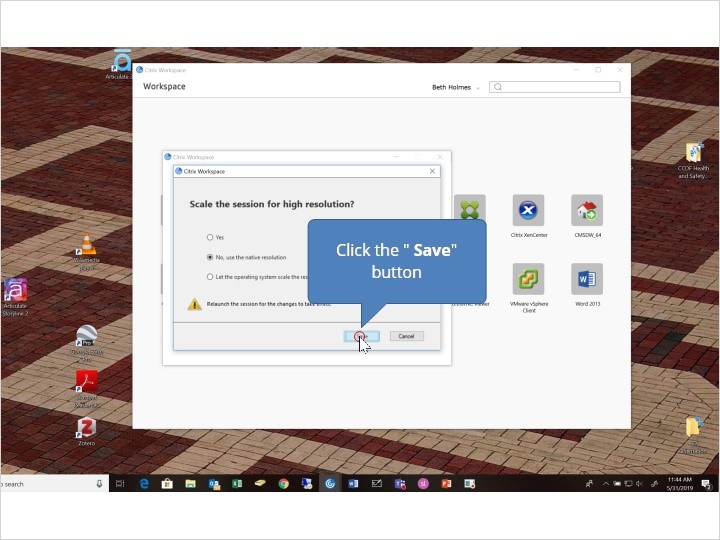
Task: Open Outlook from the taskbar
Action: 214,484
